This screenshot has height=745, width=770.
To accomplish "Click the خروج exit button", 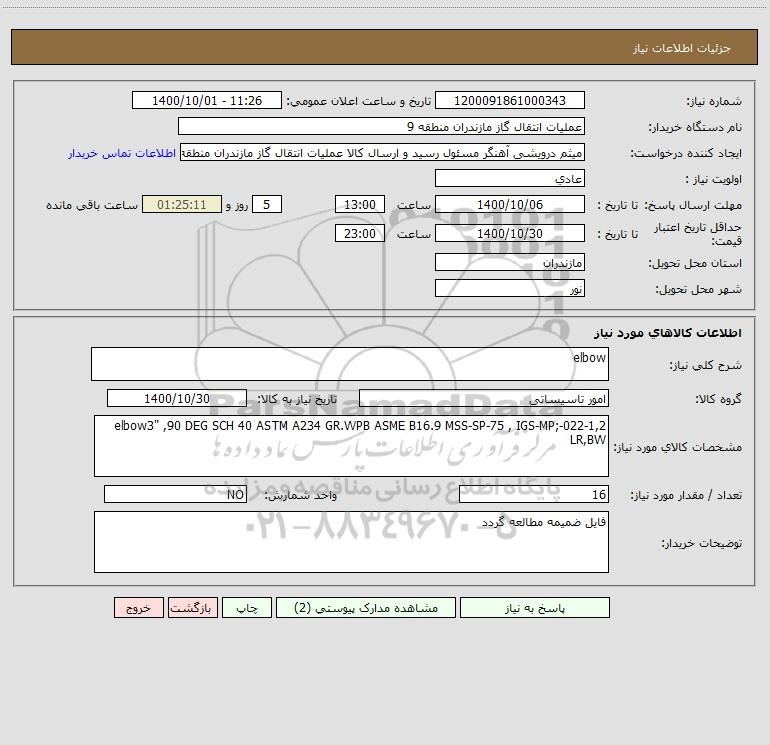I will (x=138, y=607).
